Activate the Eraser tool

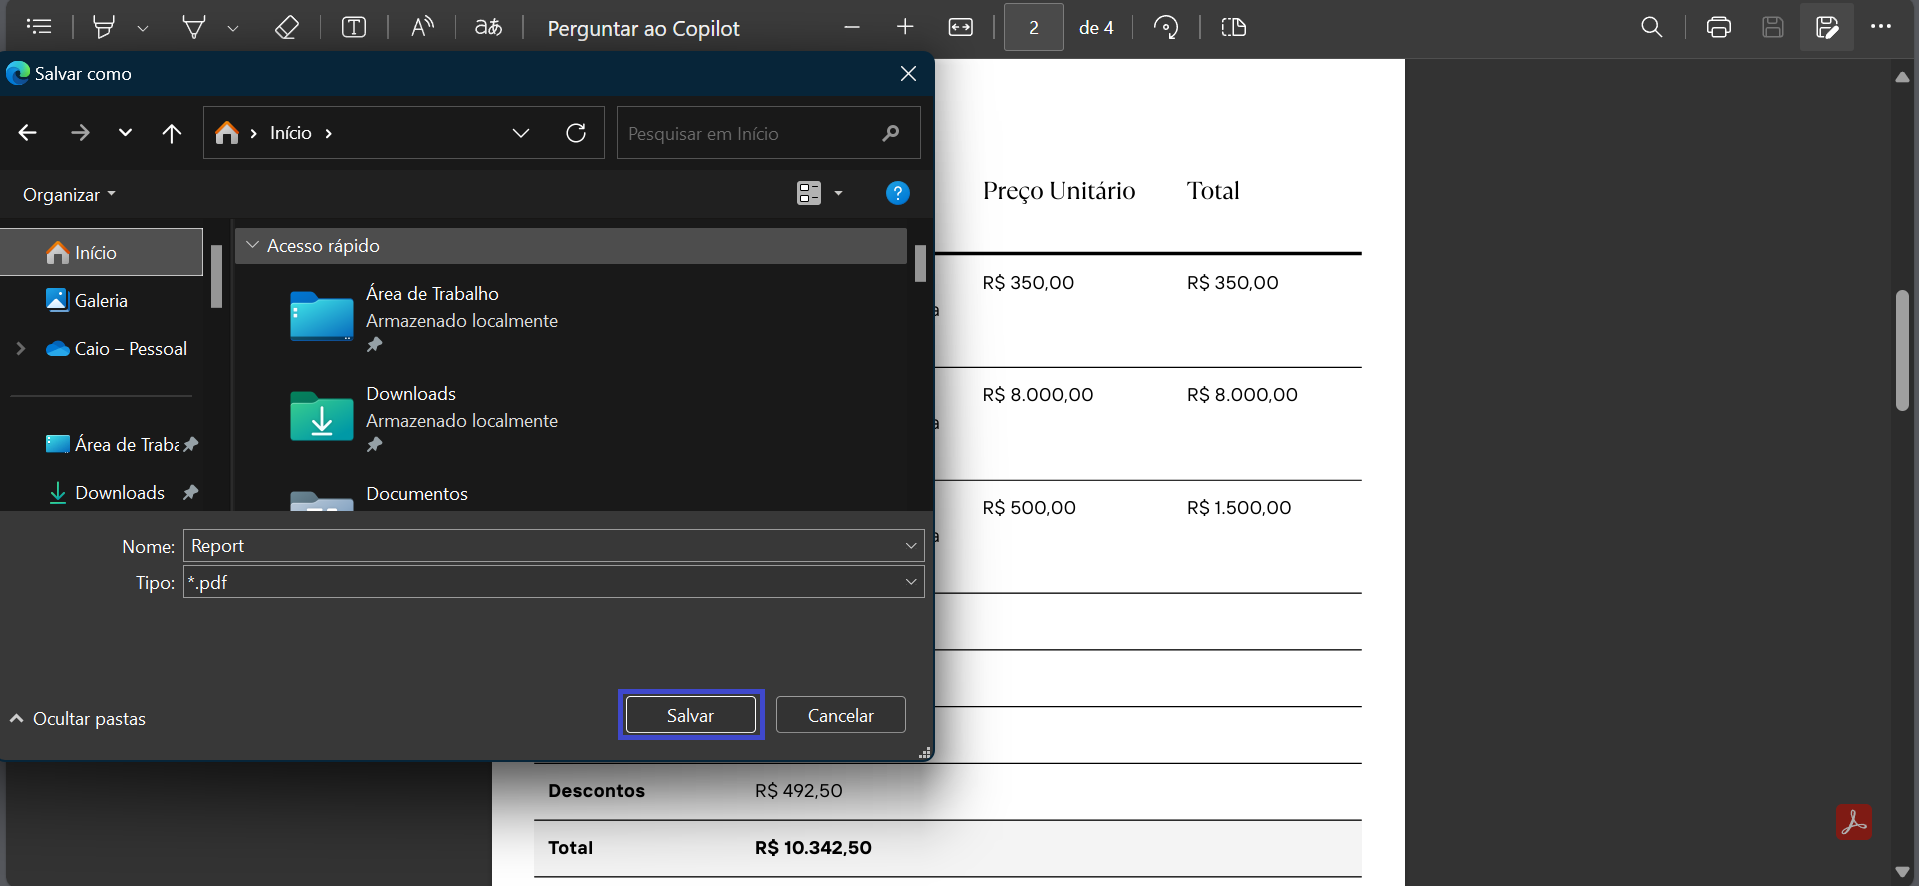(286, 27)
